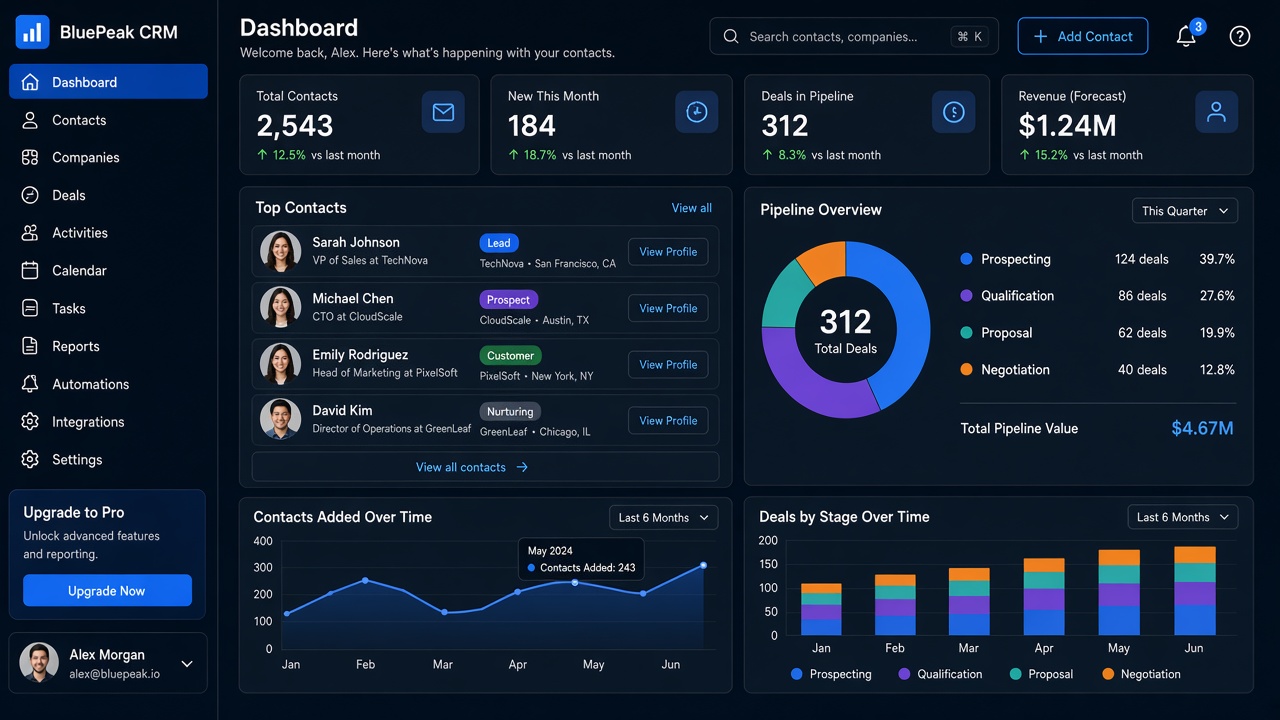Image resolution: width=1280 pixels, height=720 pixels.
Task: Click clock icon on New This Month card
Action: pos(697,113)
